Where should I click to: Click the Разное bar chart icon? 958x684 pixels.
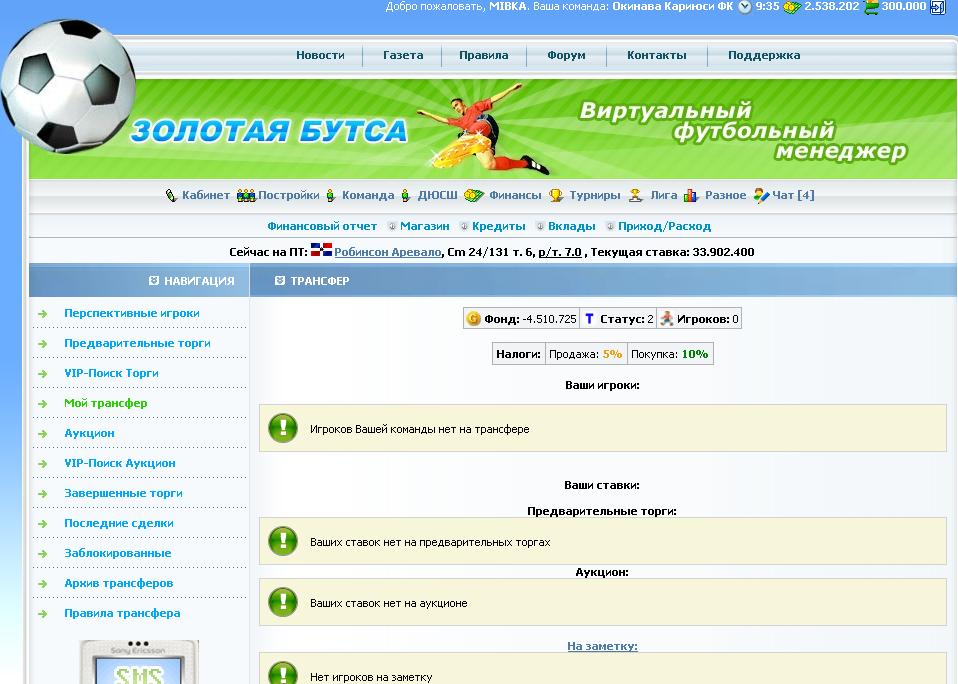[x=691, y=196]
